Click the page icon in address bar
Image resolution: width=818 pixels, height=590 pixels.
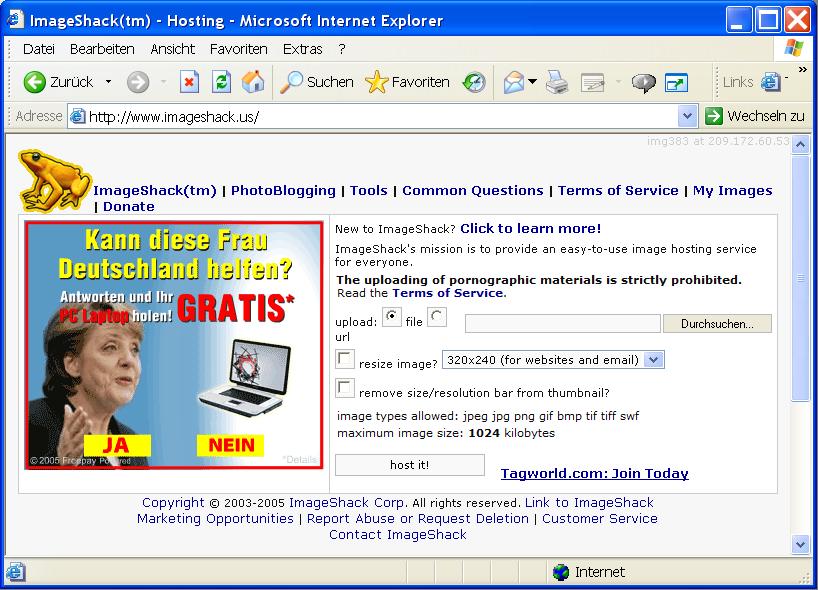pos(78,116)
